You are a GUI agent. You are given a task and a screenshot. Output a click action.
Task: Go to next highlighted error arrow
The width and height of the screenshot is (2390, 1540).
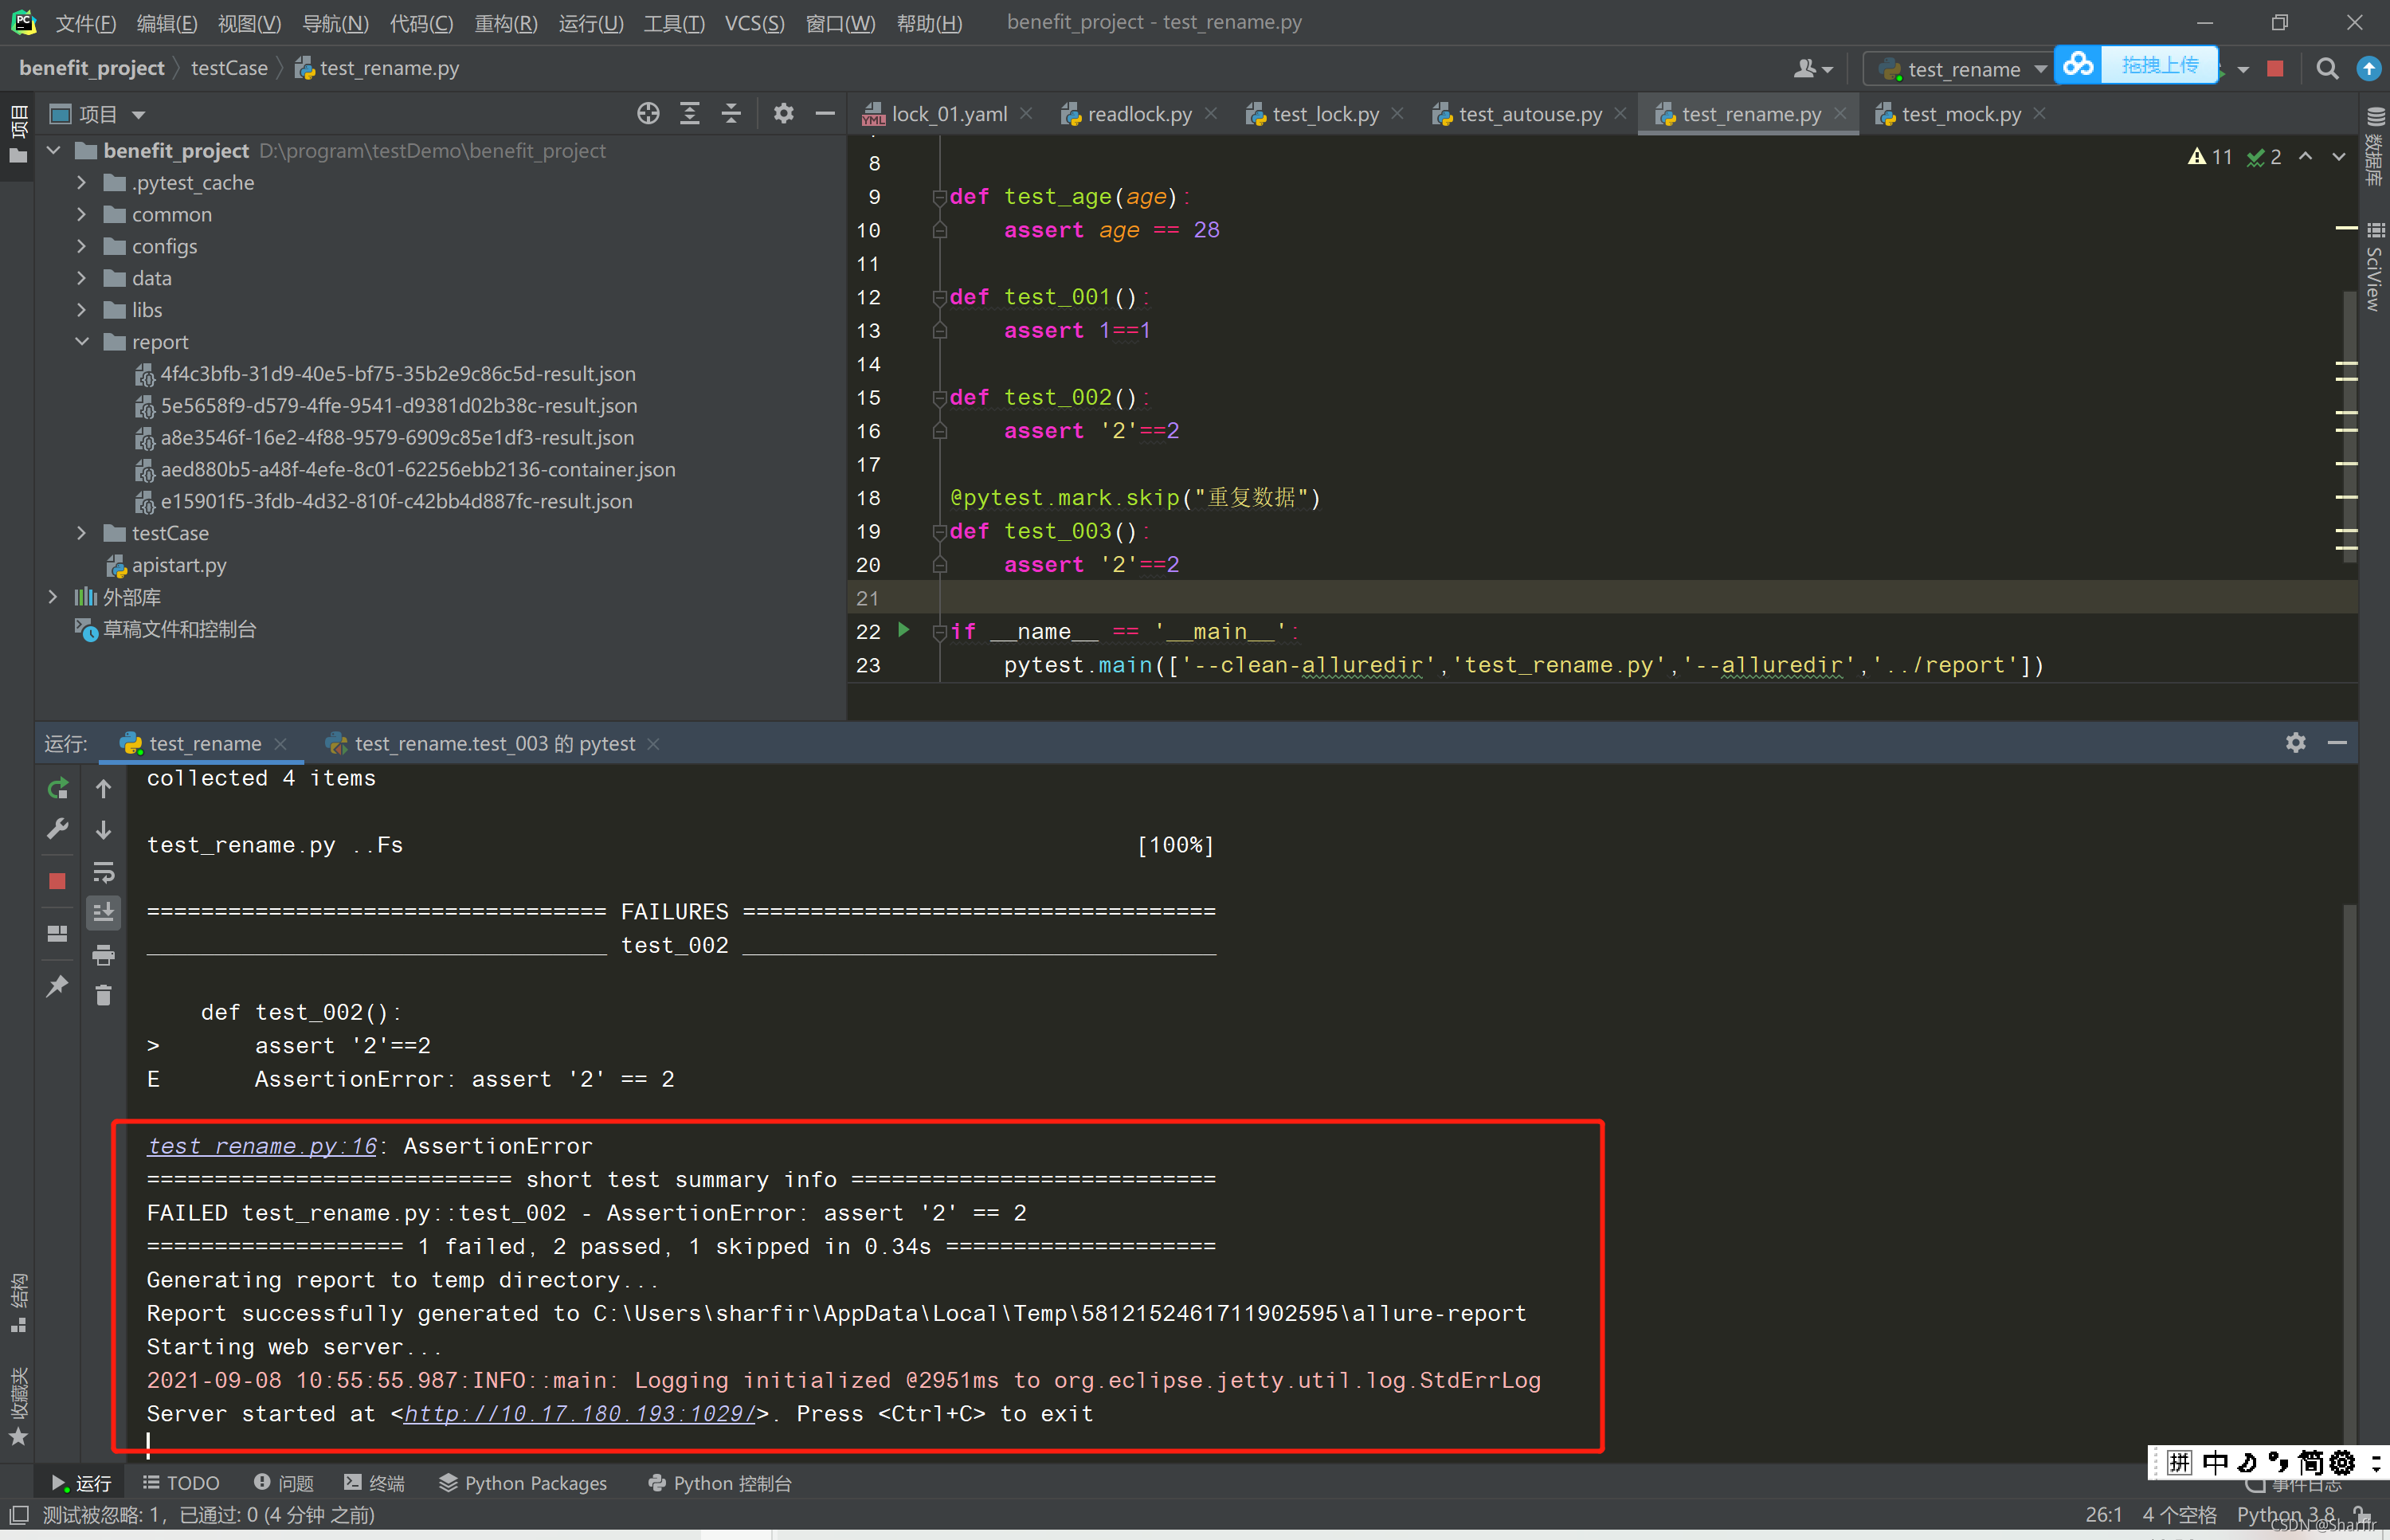[x=2339, y=157]
